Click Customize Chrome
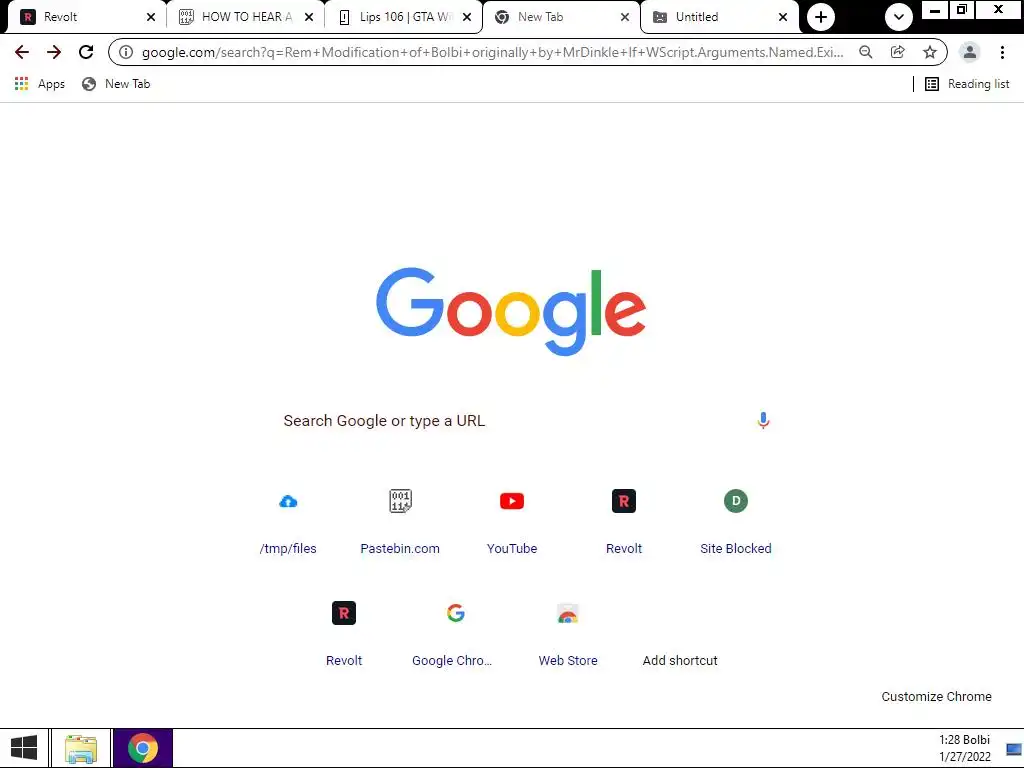Viewport: 1024px width, 768px height. 936,696
